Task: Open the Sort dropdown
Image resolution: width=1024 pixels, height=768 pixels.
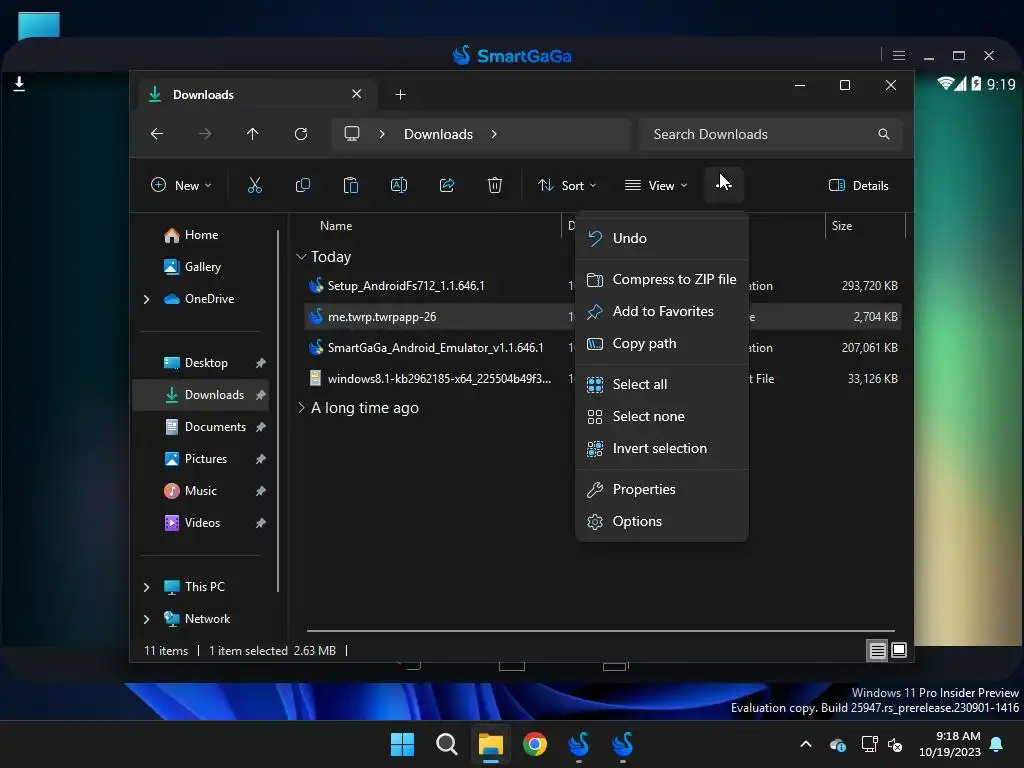Action: 567,185
